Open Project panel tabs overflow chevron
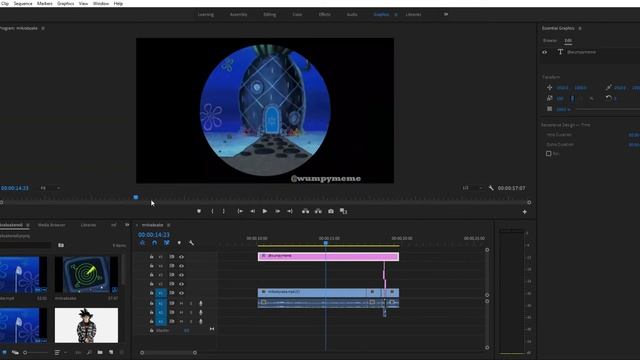 point(127,225)
